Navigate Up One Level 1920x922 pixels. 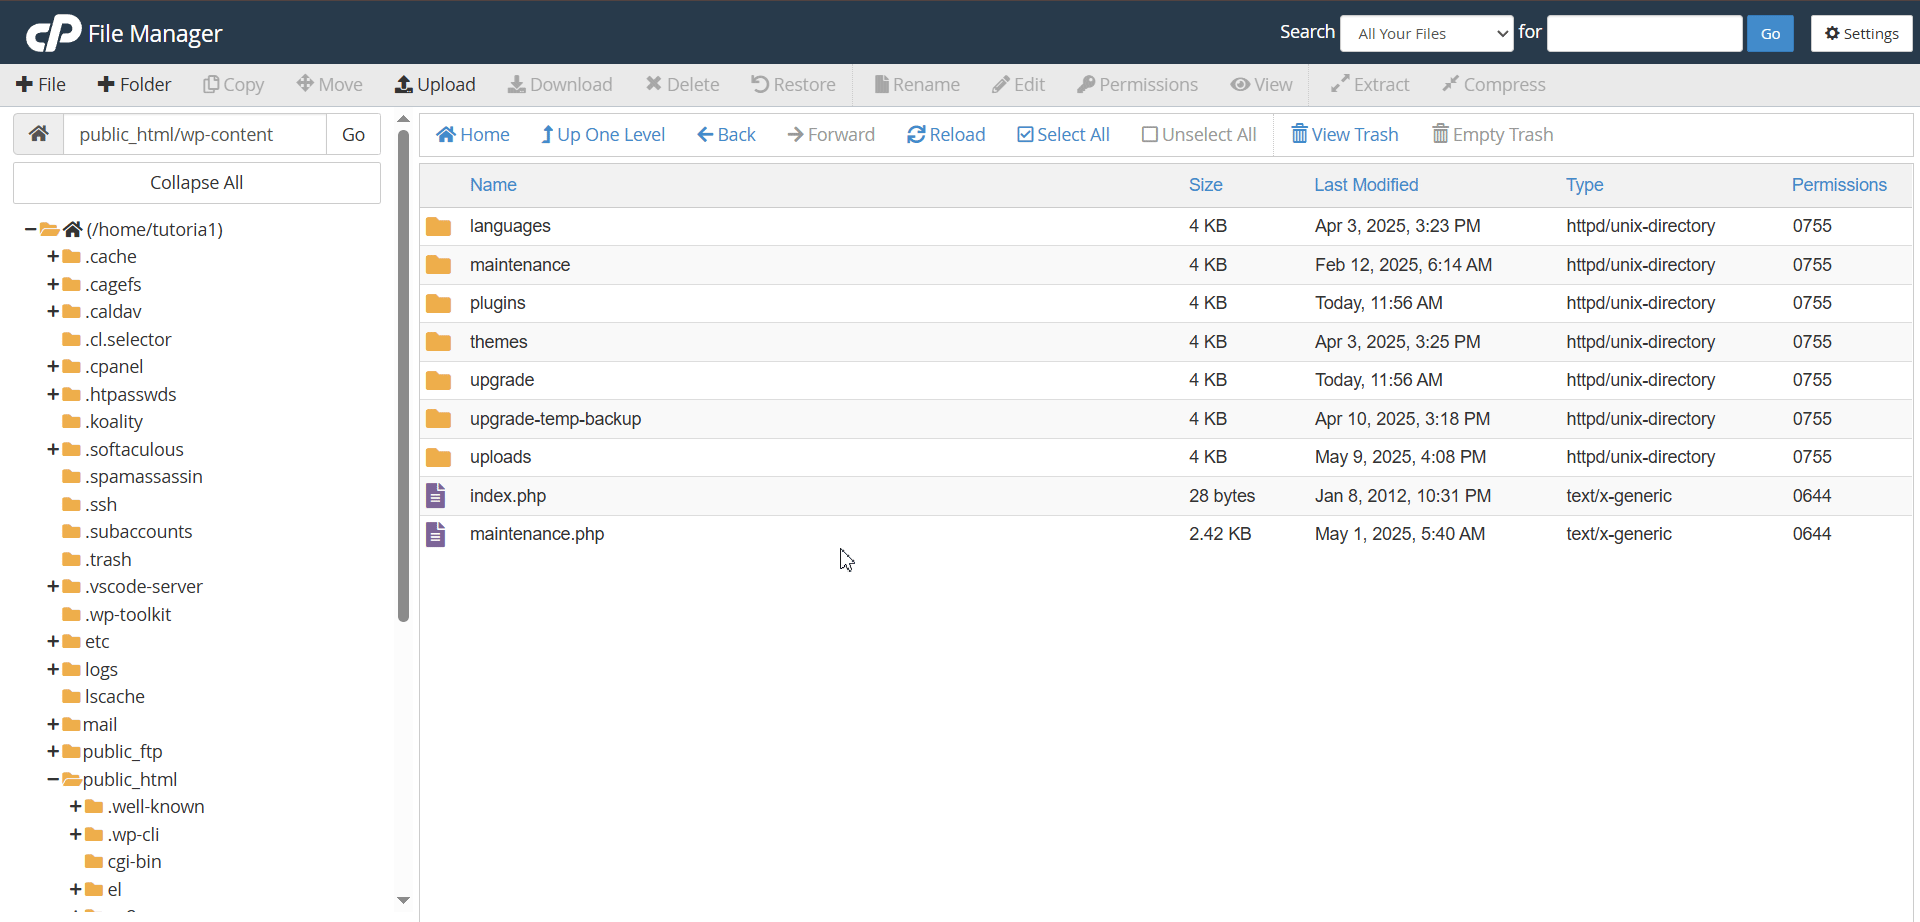[x=603, y=135]
